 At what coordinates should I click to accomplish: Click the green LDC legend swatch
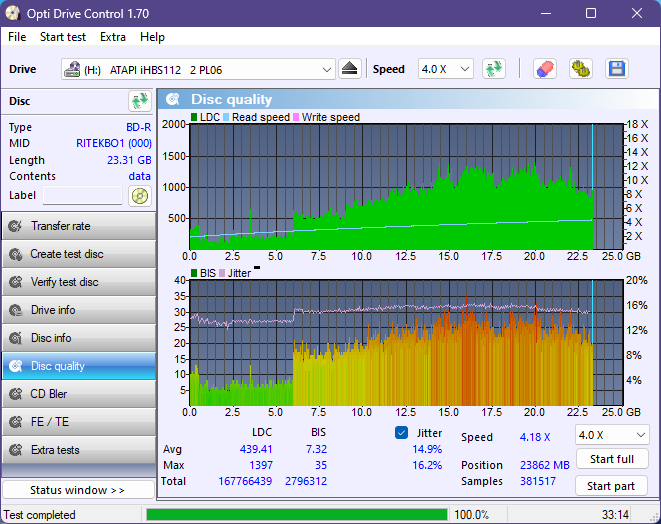pyautogui.click(x=194, y=117)
